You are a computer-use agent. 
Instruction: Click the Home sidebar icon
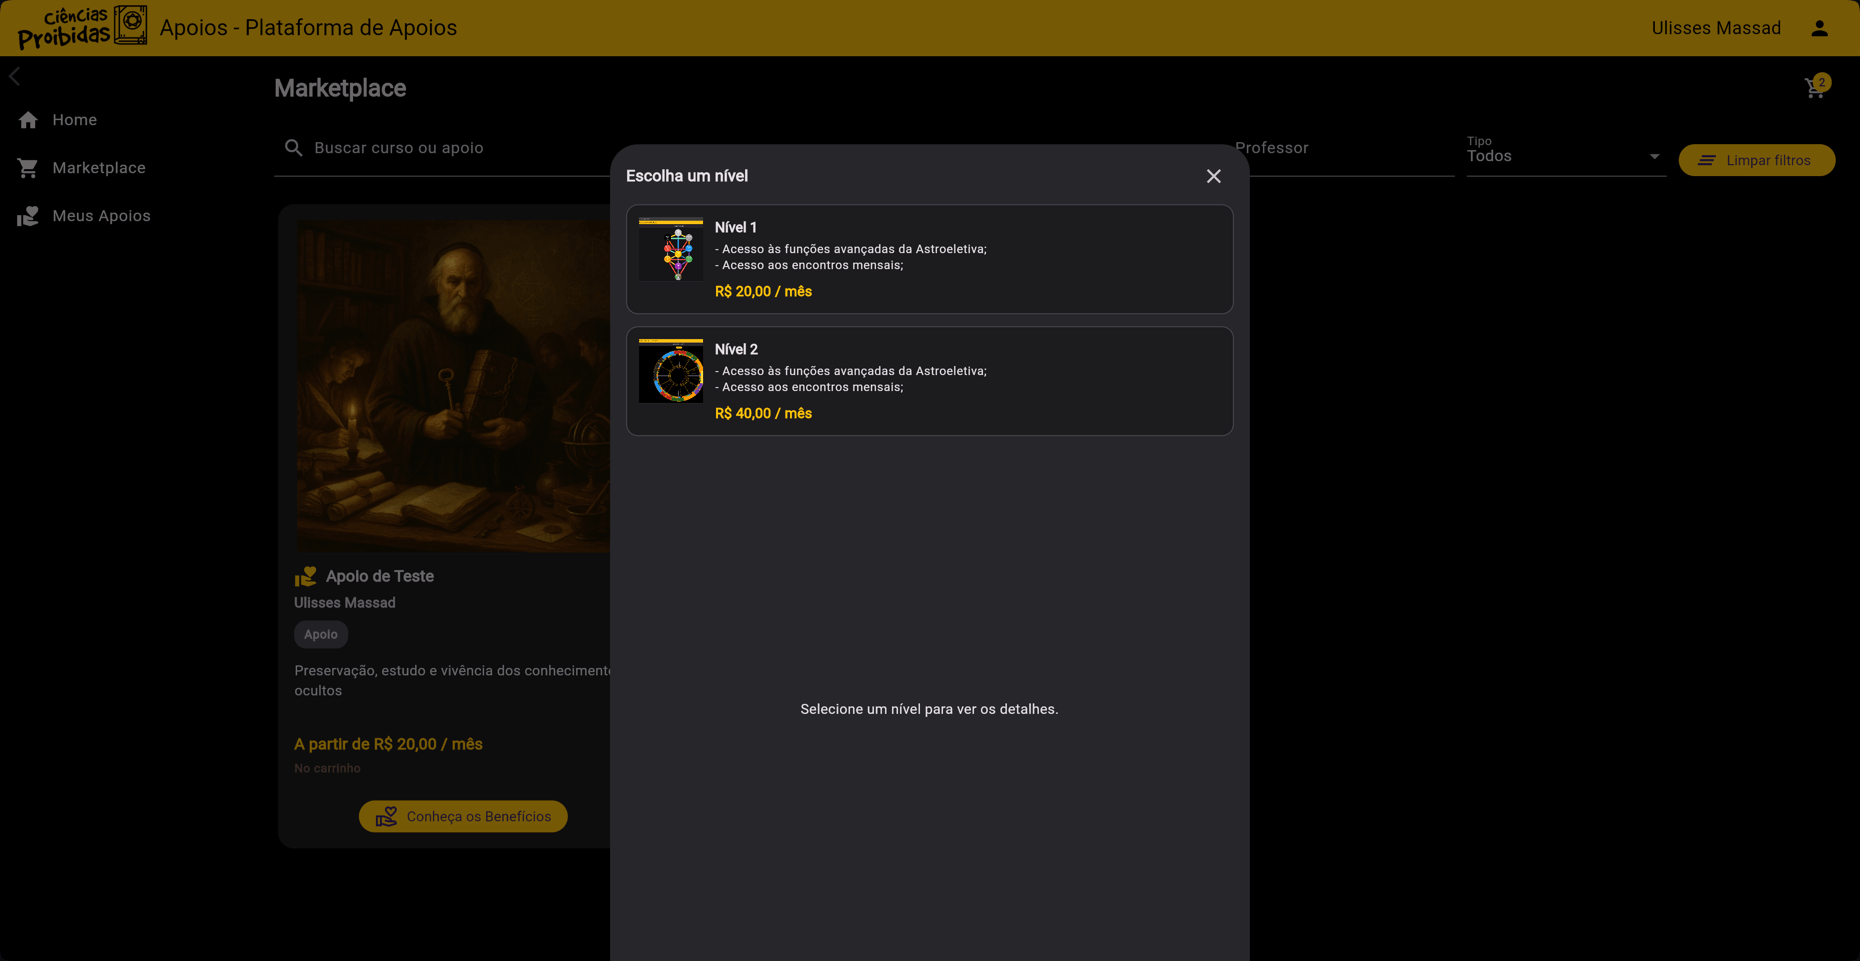coord(29,119)
